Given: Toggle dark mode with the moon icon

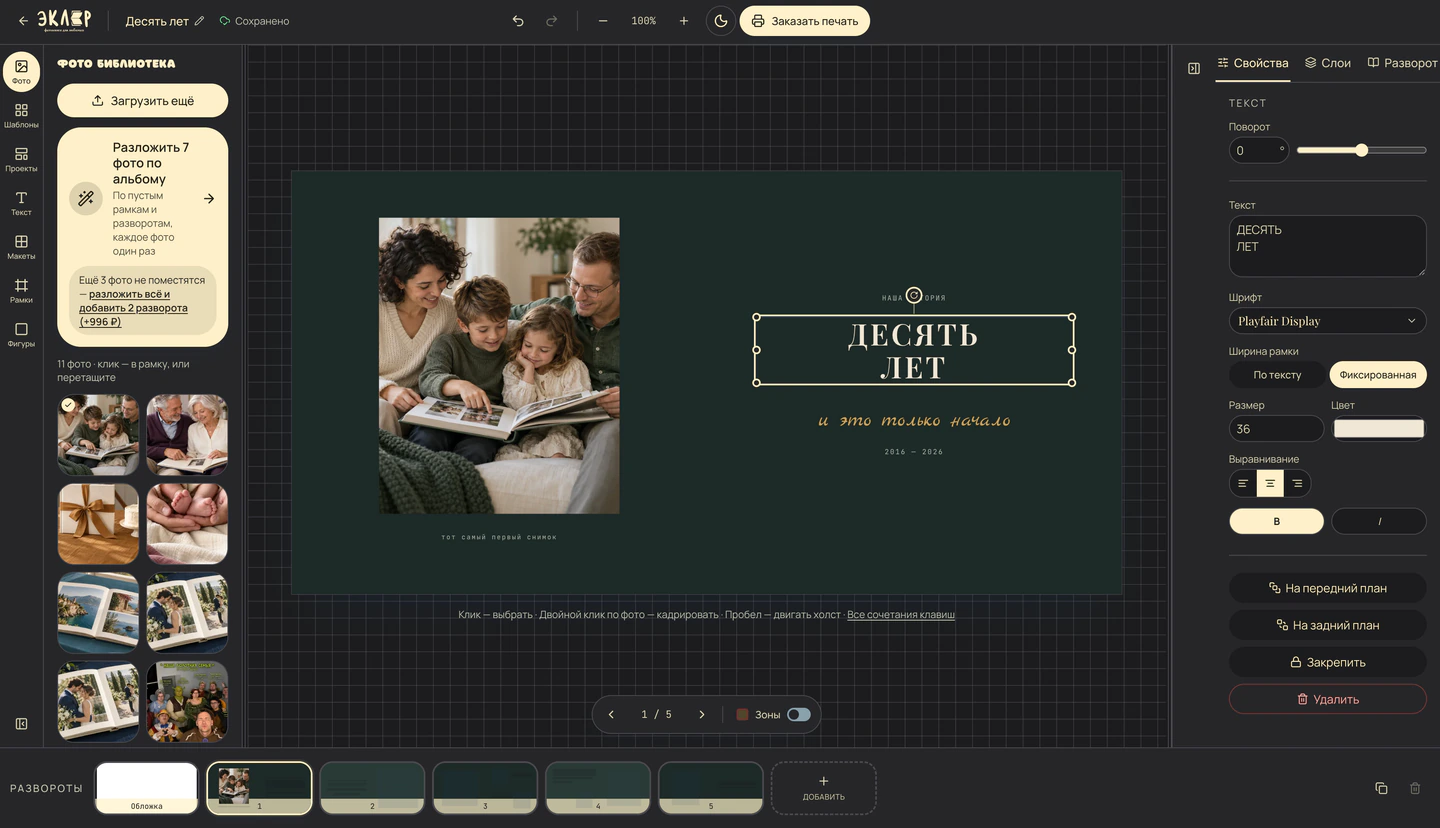Looking at the screenshot, I should pyautogui.click(x=721, y=21).
